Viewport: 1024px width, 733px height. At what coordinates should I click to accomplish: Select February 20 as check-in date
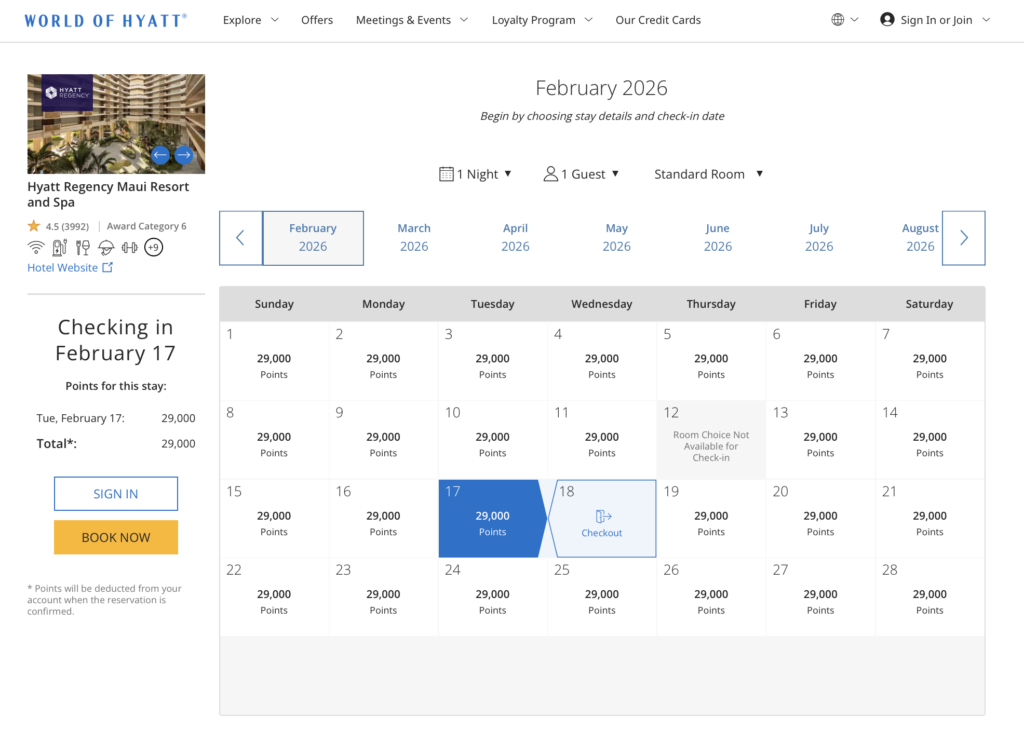820,518
